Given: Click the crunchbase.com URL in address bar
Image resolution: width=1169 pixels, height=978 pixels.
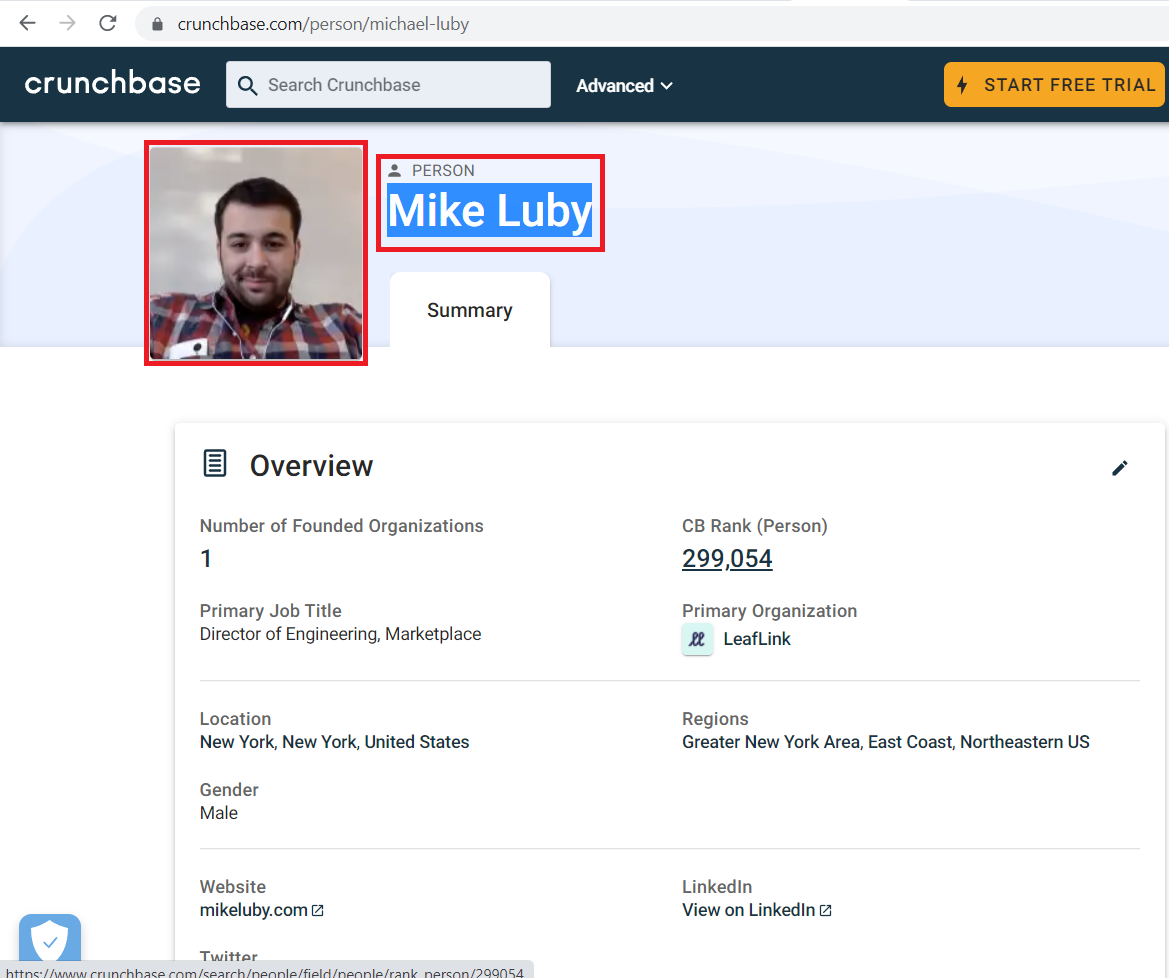Looking at the screenshot, I should coord(323,24).
